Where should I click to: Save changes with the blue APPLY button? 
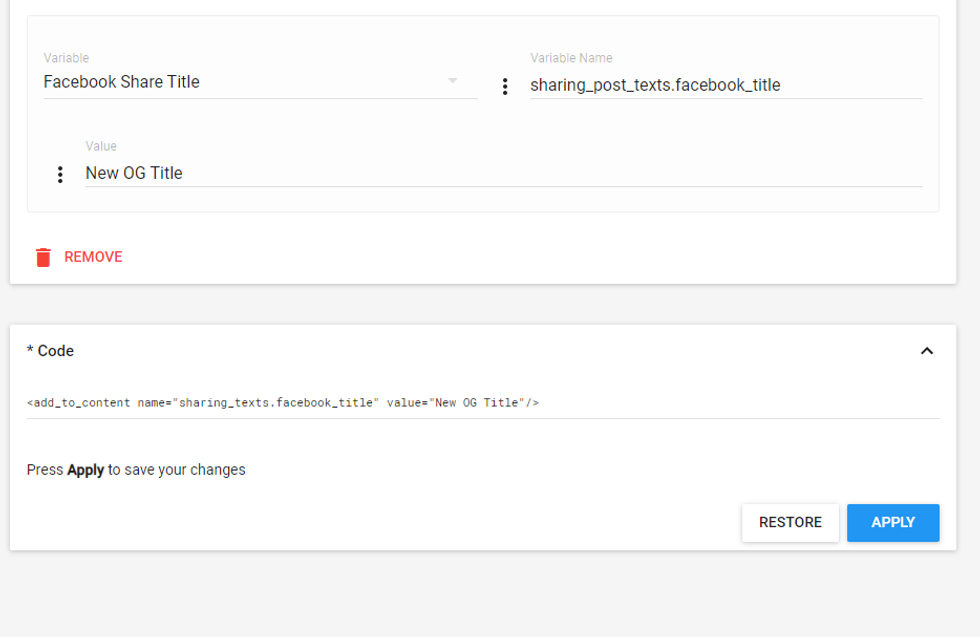893,522
